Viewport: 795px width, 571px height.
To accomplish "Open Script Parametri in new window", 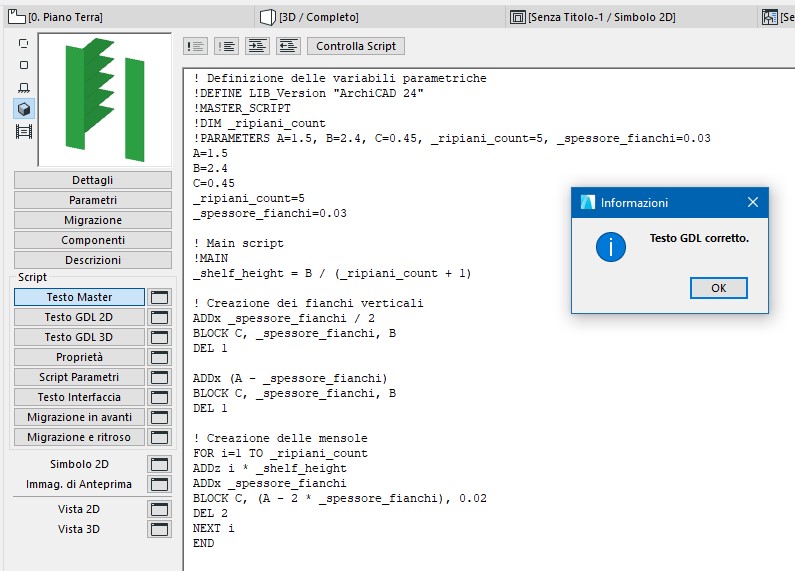I will pyautogui.click(x=159, y=377).
